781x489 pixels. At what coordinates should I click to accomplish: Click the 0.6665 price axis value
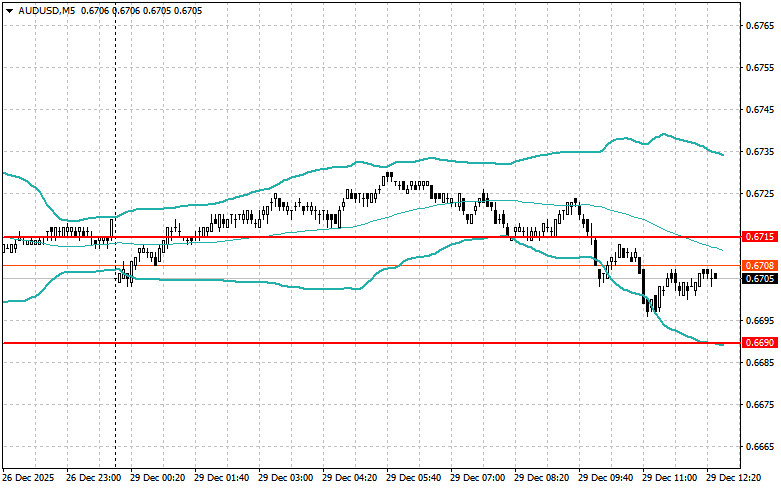761,447
